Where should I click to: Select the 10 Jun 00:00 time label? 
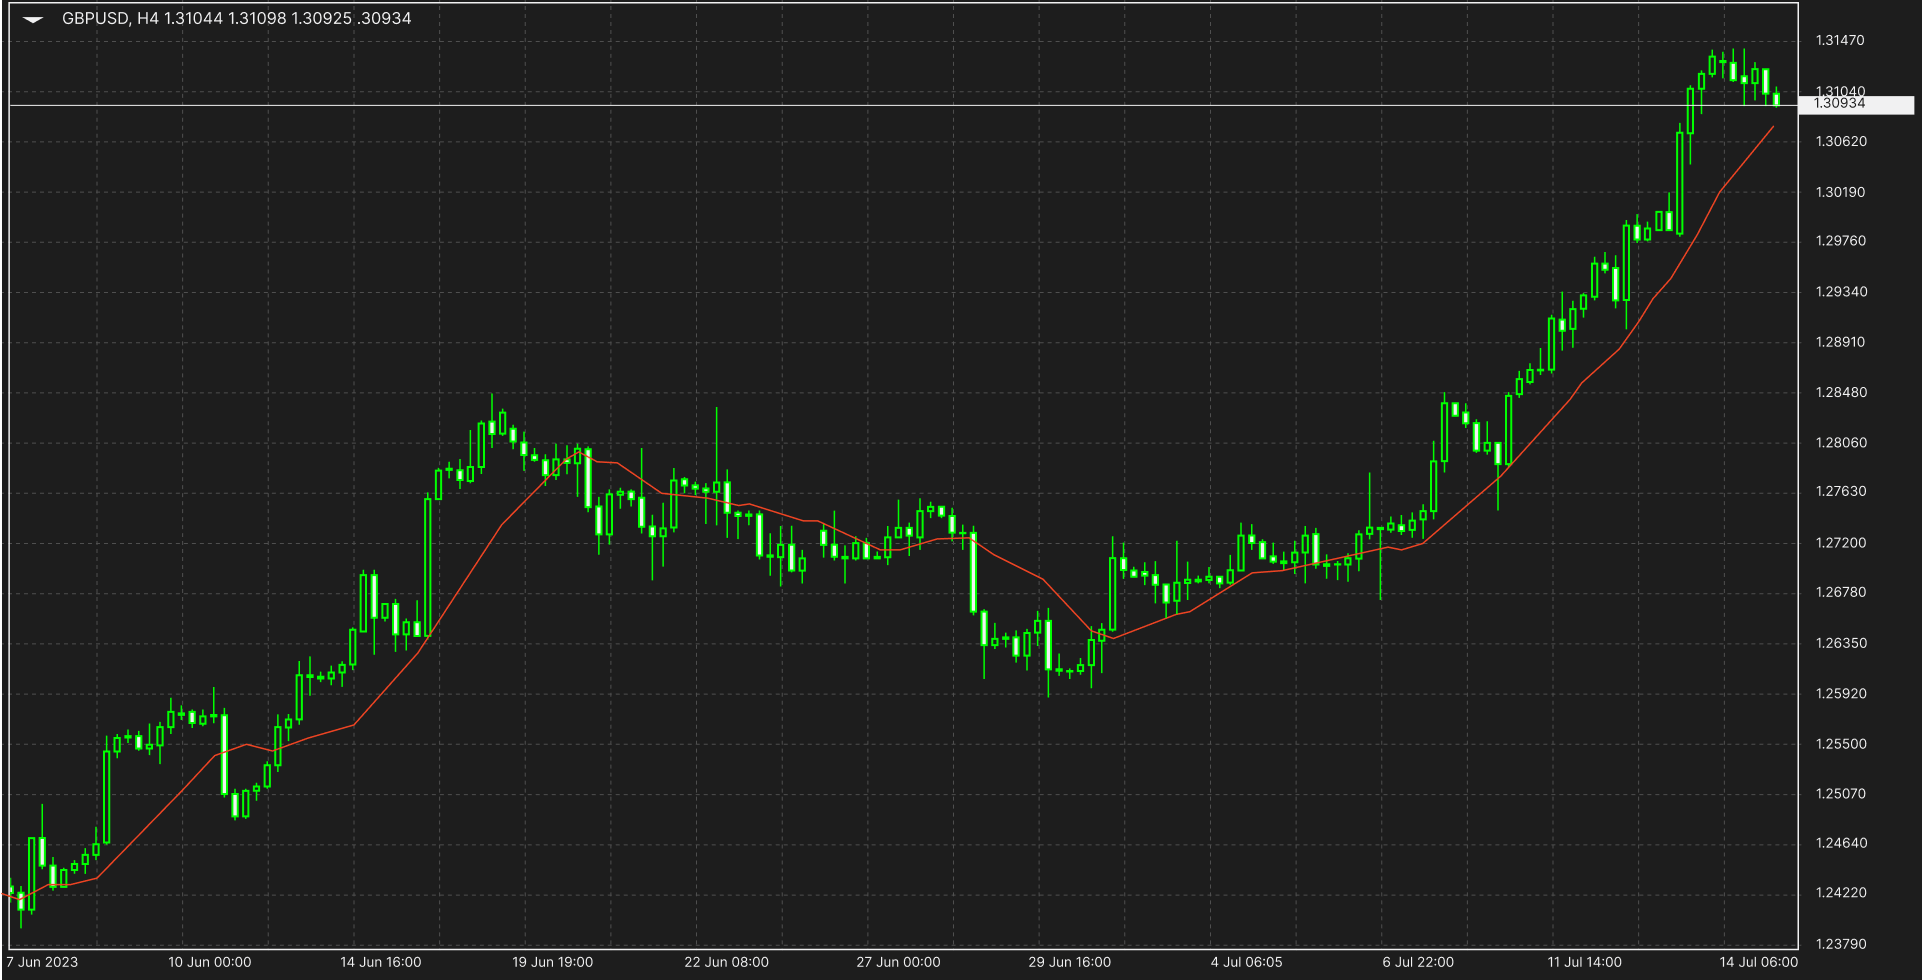coord(209,962)
